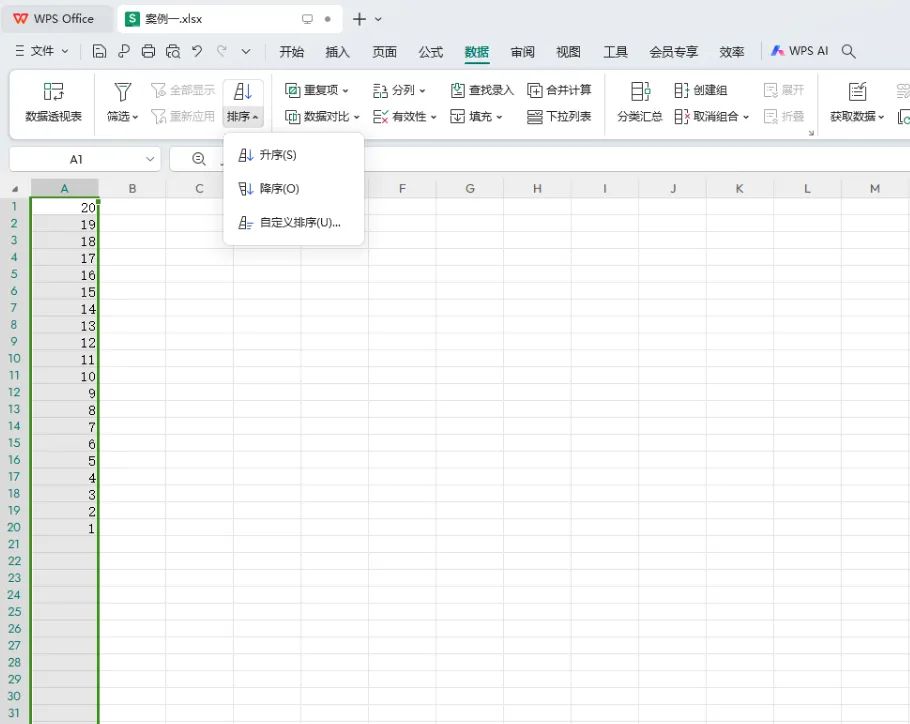Image resolution: width=910 pixels, height=724 pixels.
Task: Click the Filter (筛选) funnel icon
Action: click(122, 92)
